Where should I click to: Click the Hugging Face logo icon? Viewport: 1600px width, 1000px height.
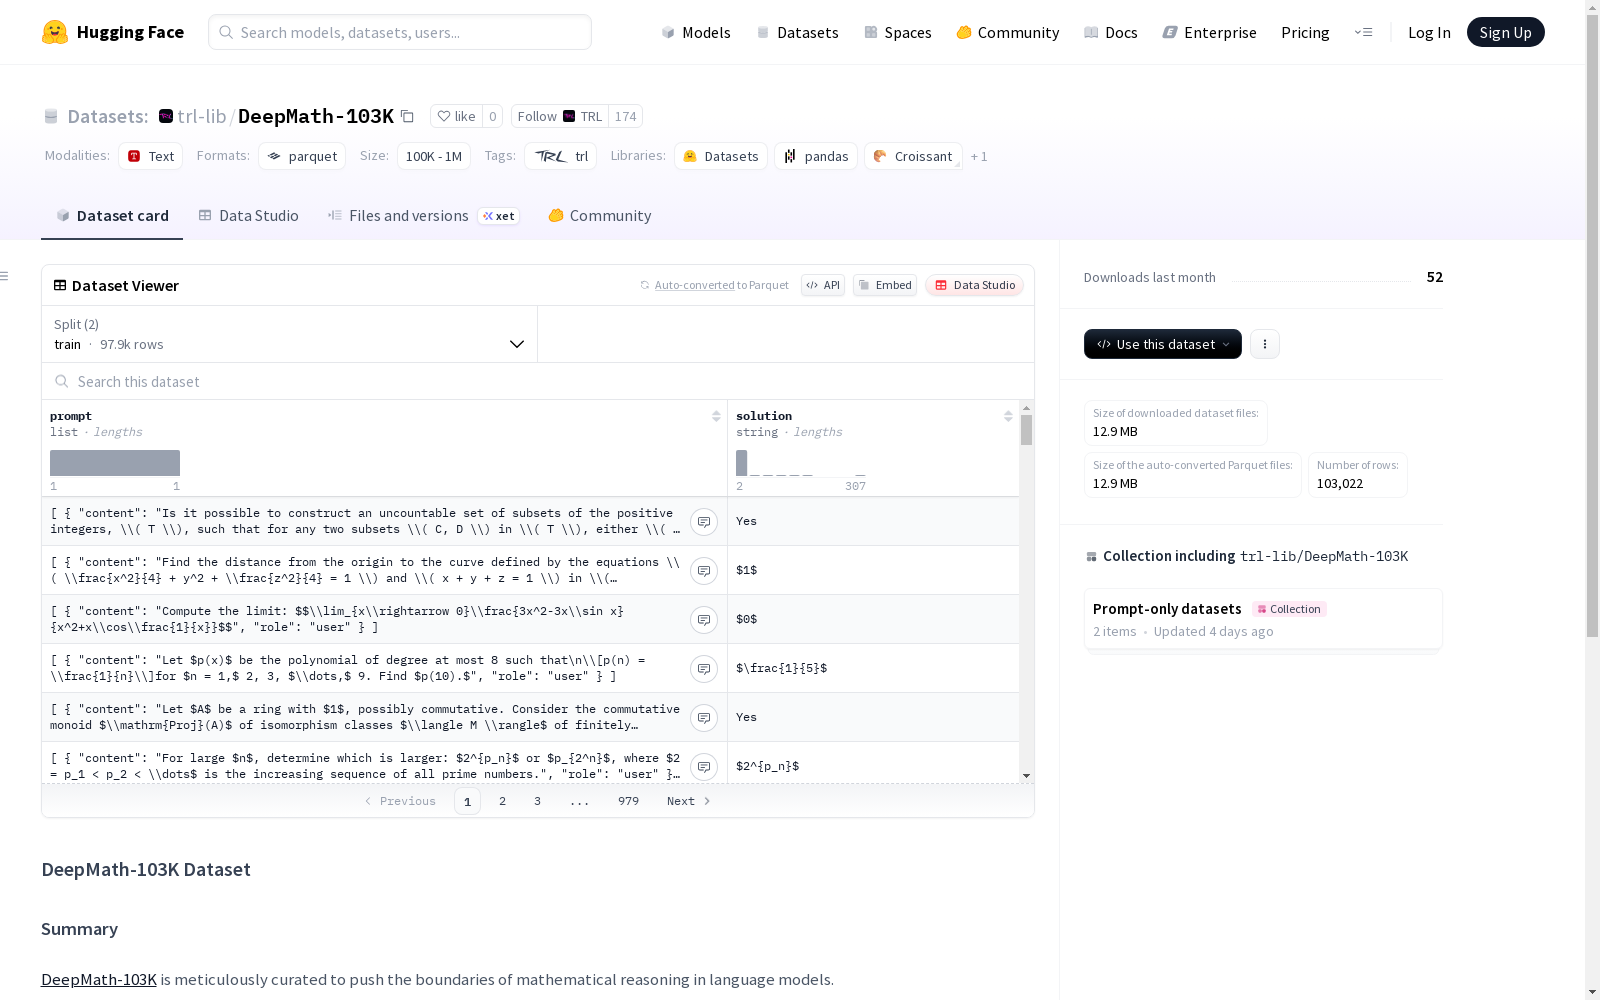(x=55, y=32)
